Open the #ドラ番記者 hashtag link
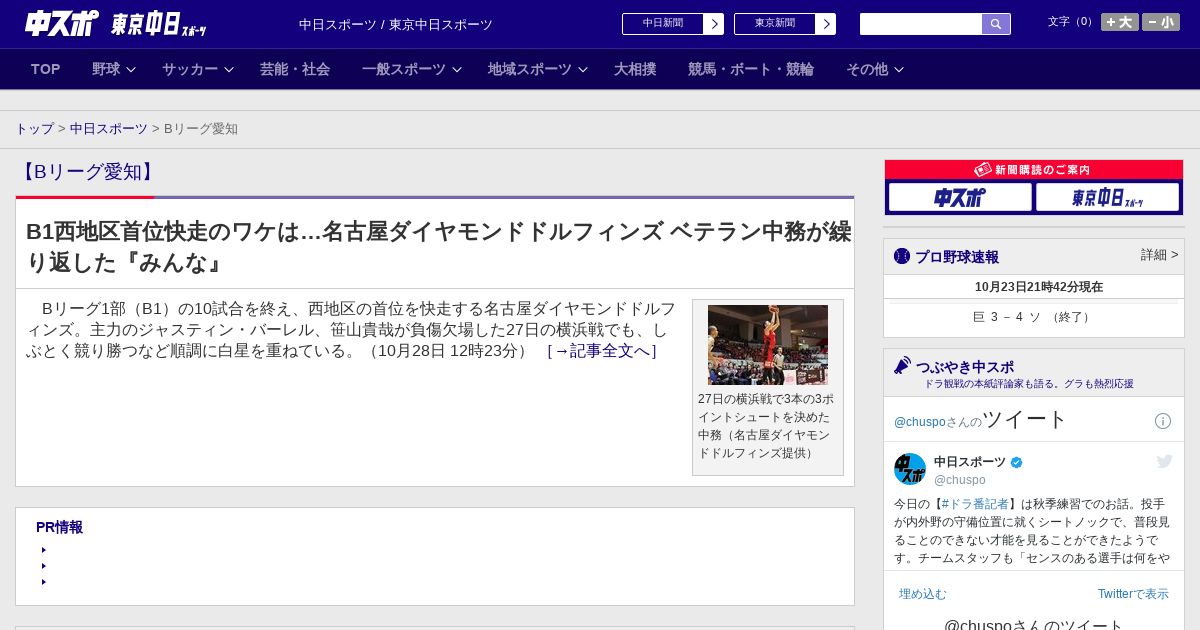 click(x=975, y=504)
